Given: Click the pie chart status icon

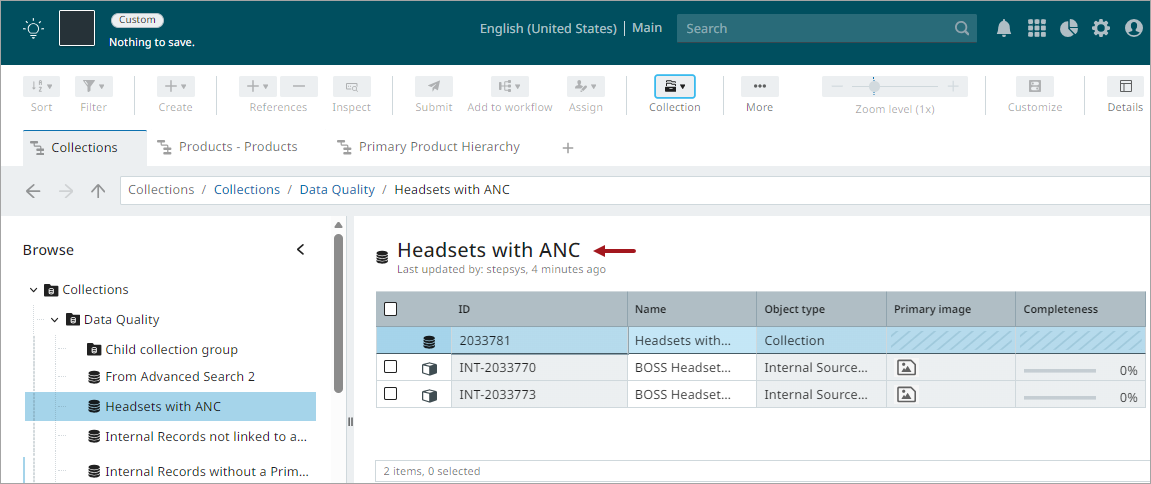Looking at the screenshot, I should 1069,28.
